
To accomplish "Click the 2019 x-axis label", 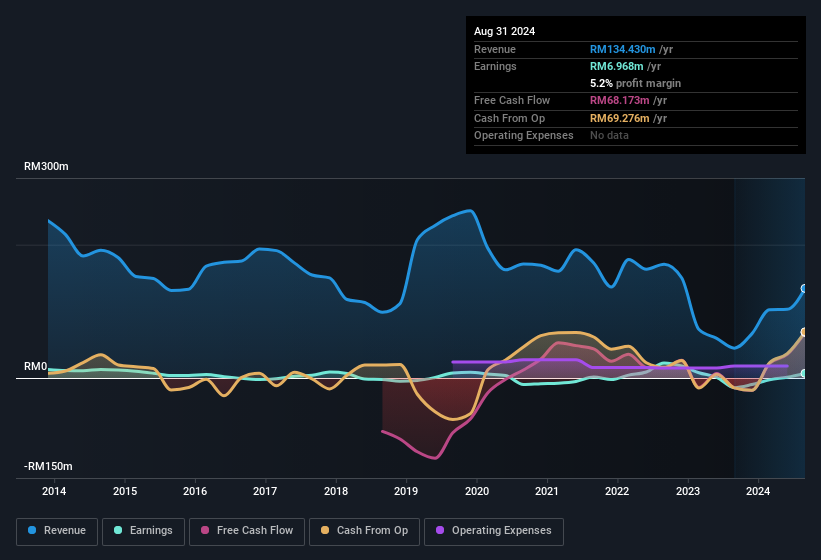I will (x=406, y=491).
